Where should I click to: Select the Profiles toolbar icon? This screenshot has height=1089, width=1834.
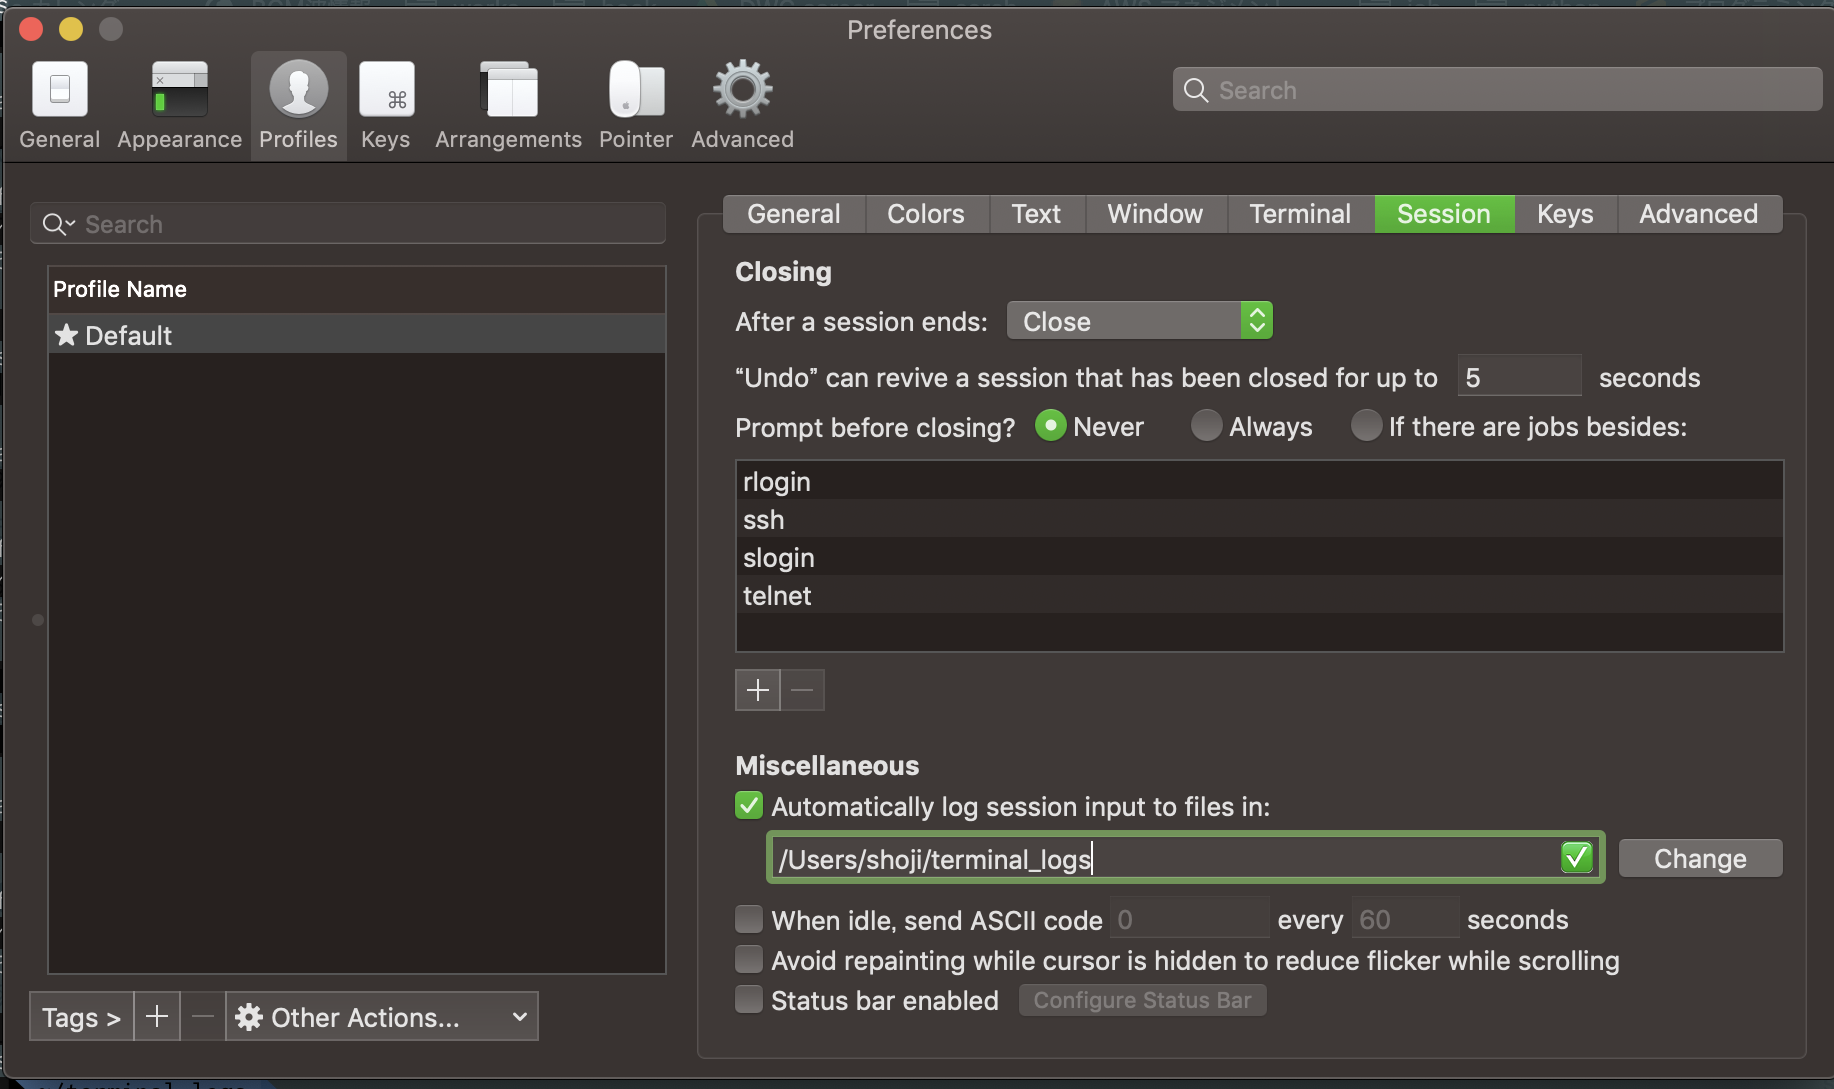click(x=298, y=105)
